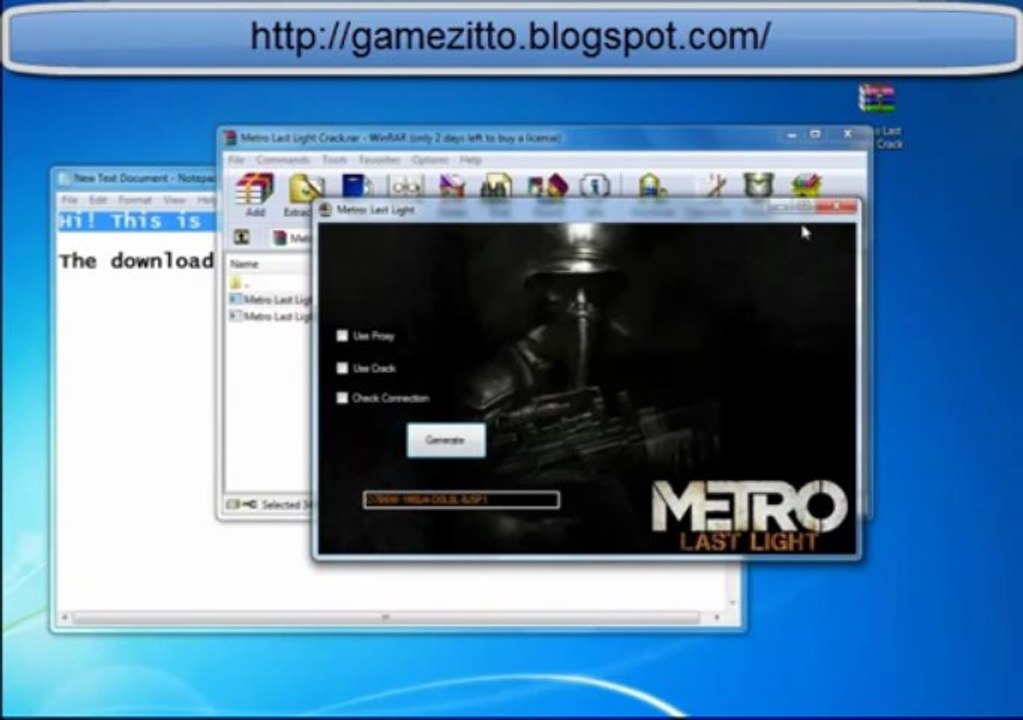Screen dimensions: 1023x720
Task: Click the WinRAR title bar archive icon
Action: pos(230,138)
